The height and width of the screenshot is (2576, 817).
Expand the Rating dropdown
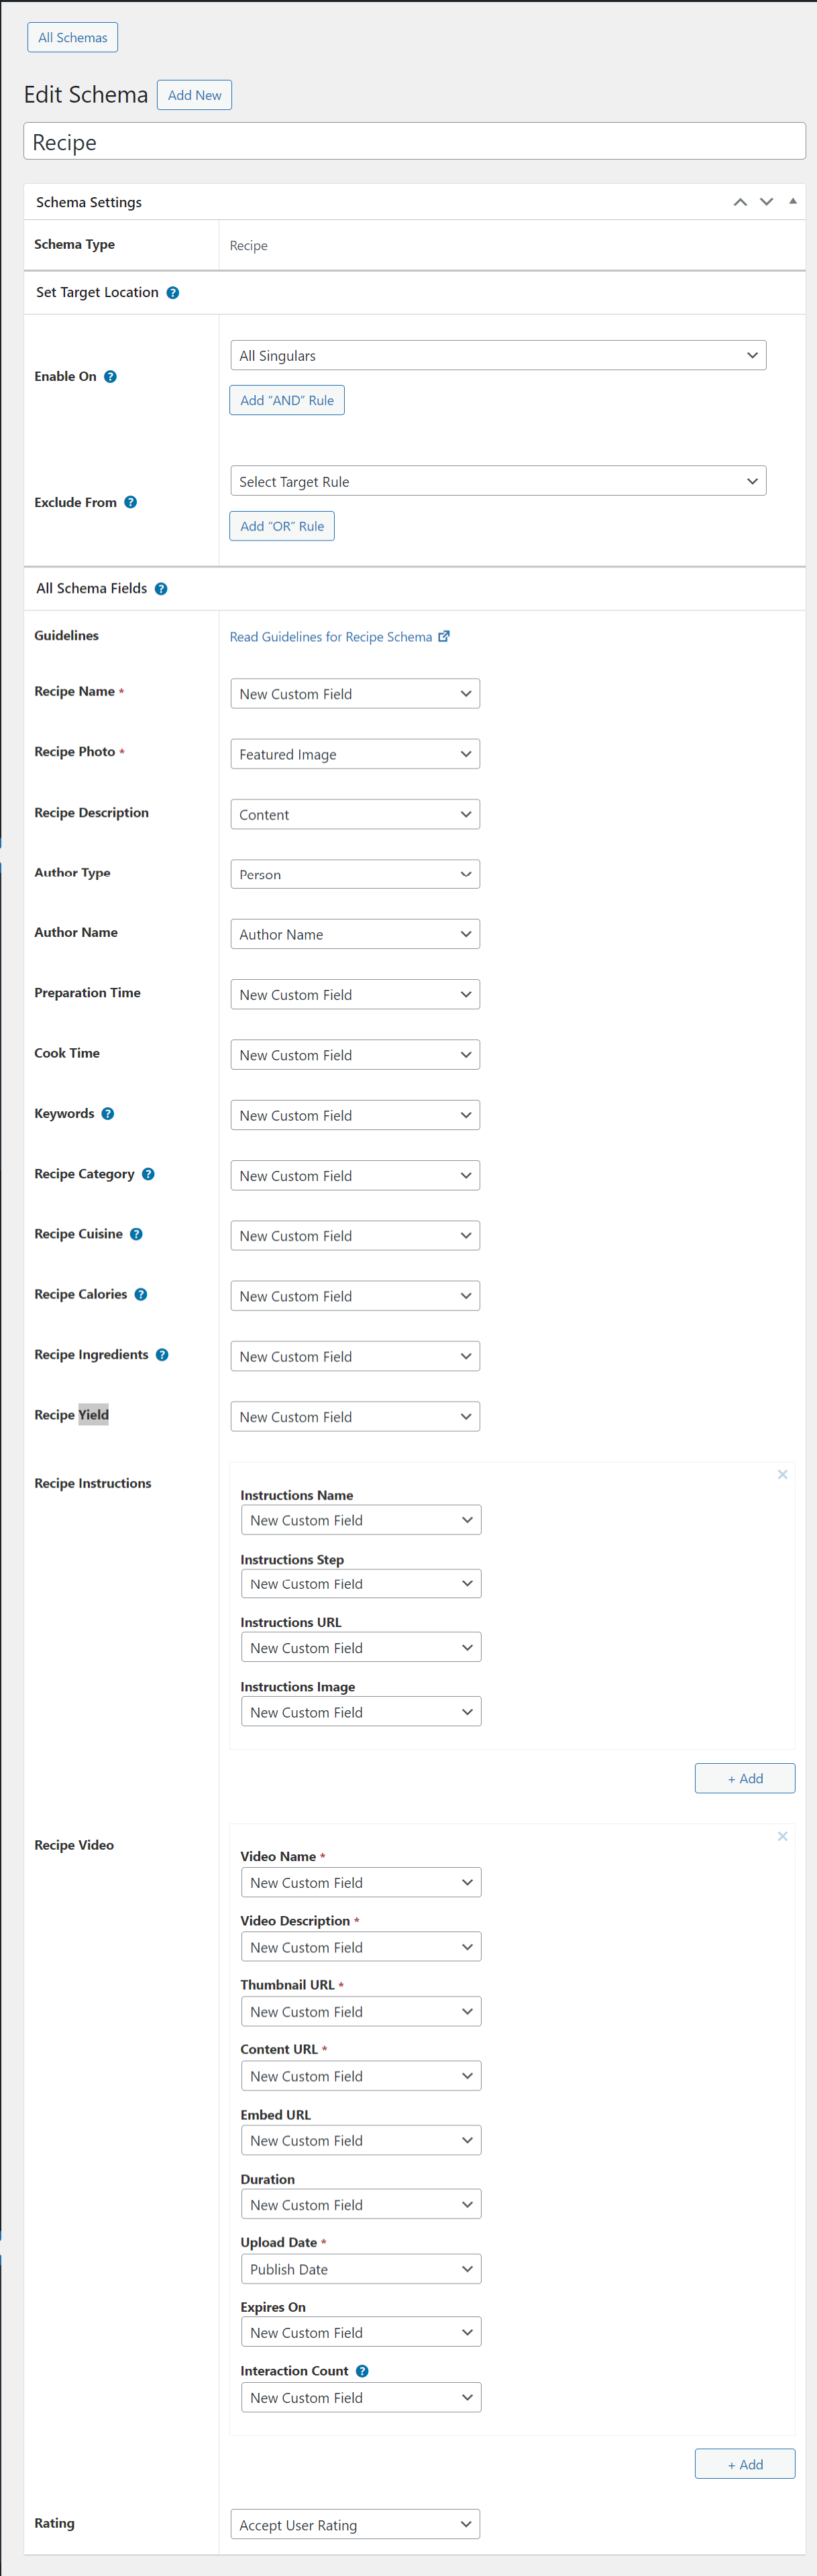(x=354, y=2525)
